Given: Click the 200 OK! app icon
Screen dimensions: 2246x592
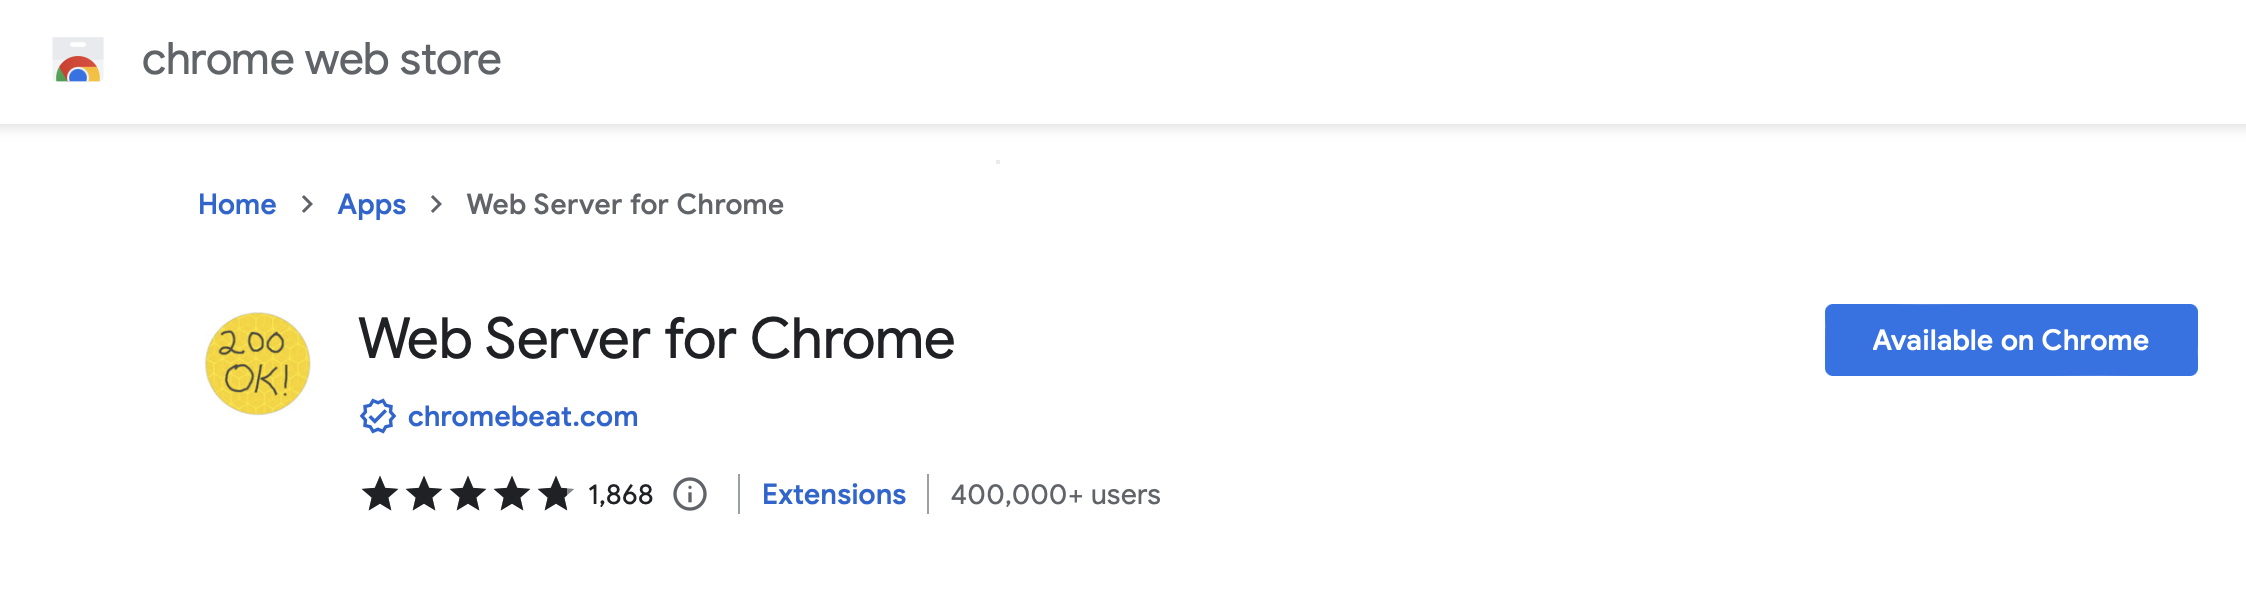Looking at the screenshot, I should (257, 363).
